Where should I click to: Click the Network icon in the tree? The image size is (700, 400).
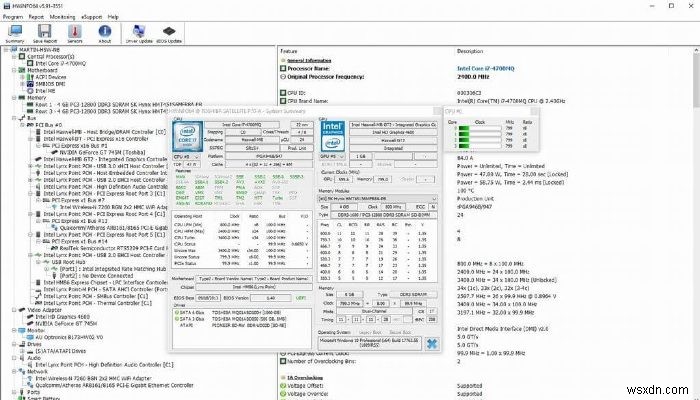pyautogui.click(x=22, y=371)
